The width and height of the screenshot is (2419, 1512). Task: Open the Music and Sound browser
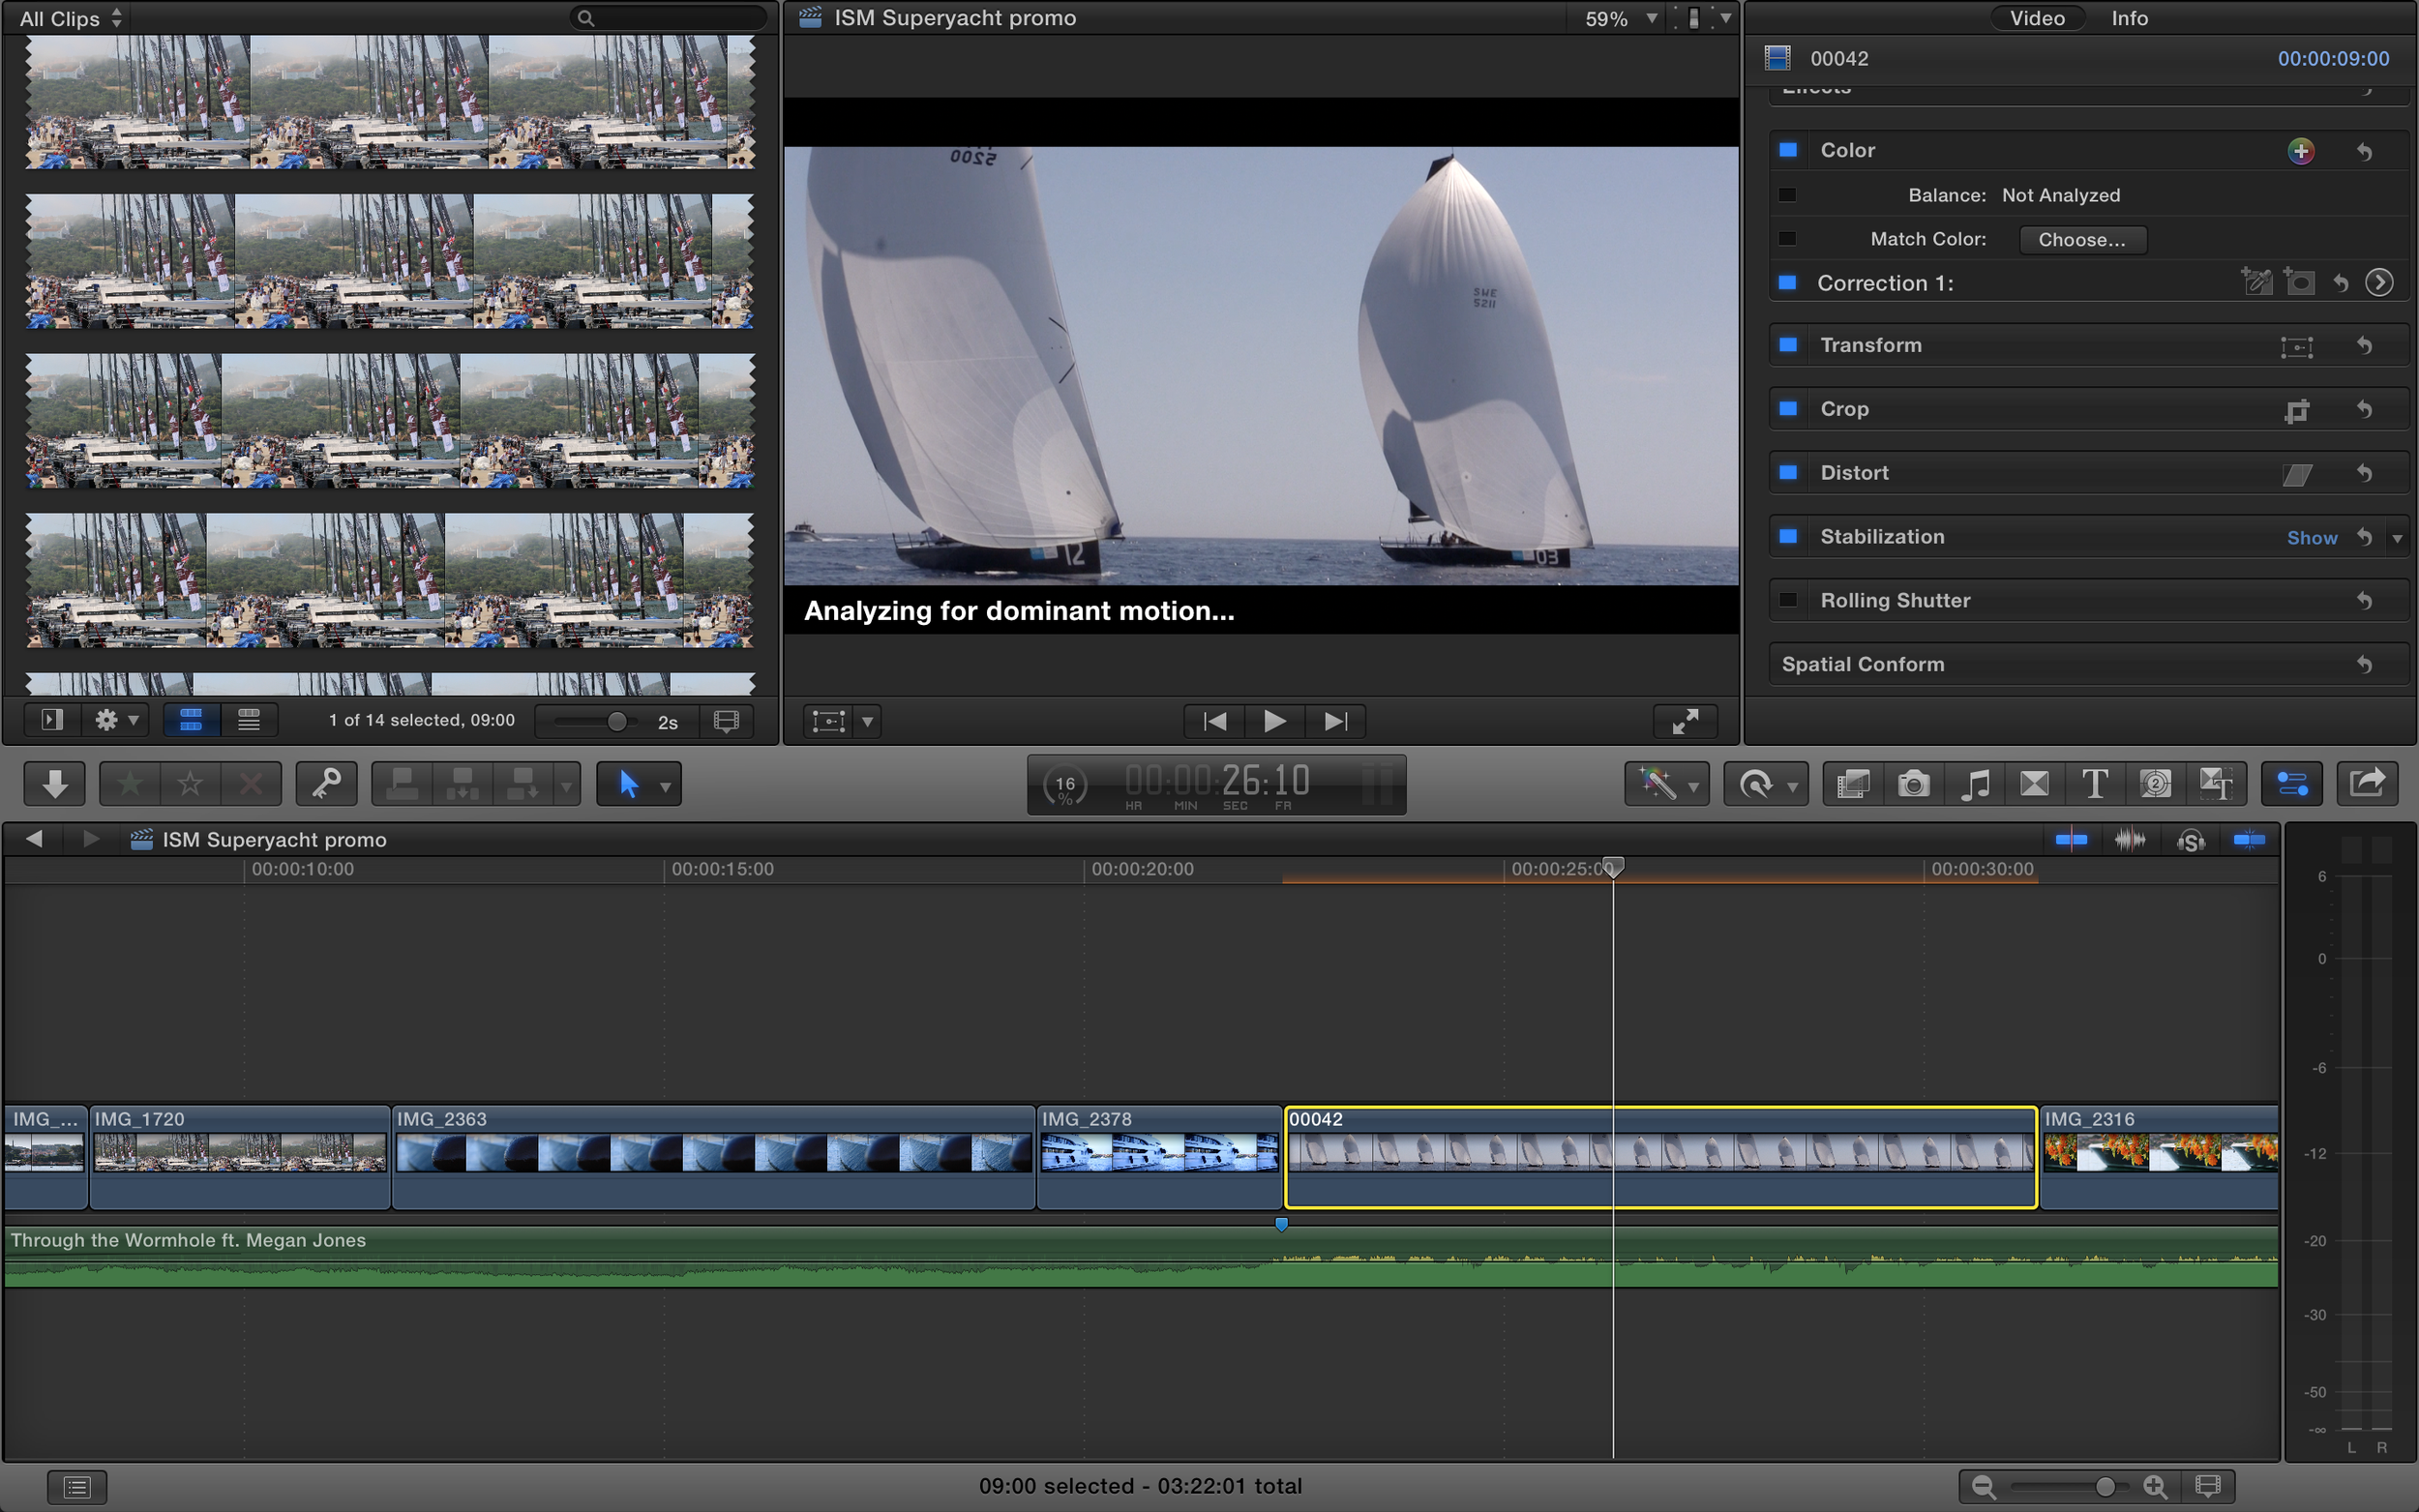point(1974,784)
